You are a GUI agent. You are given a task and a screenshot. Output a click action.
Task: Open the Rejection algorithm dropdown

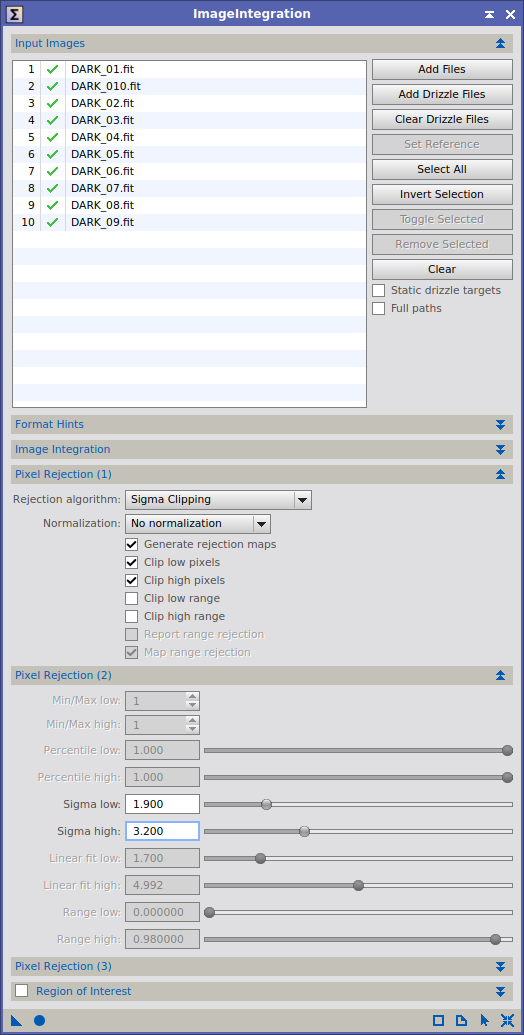point(218,500)
